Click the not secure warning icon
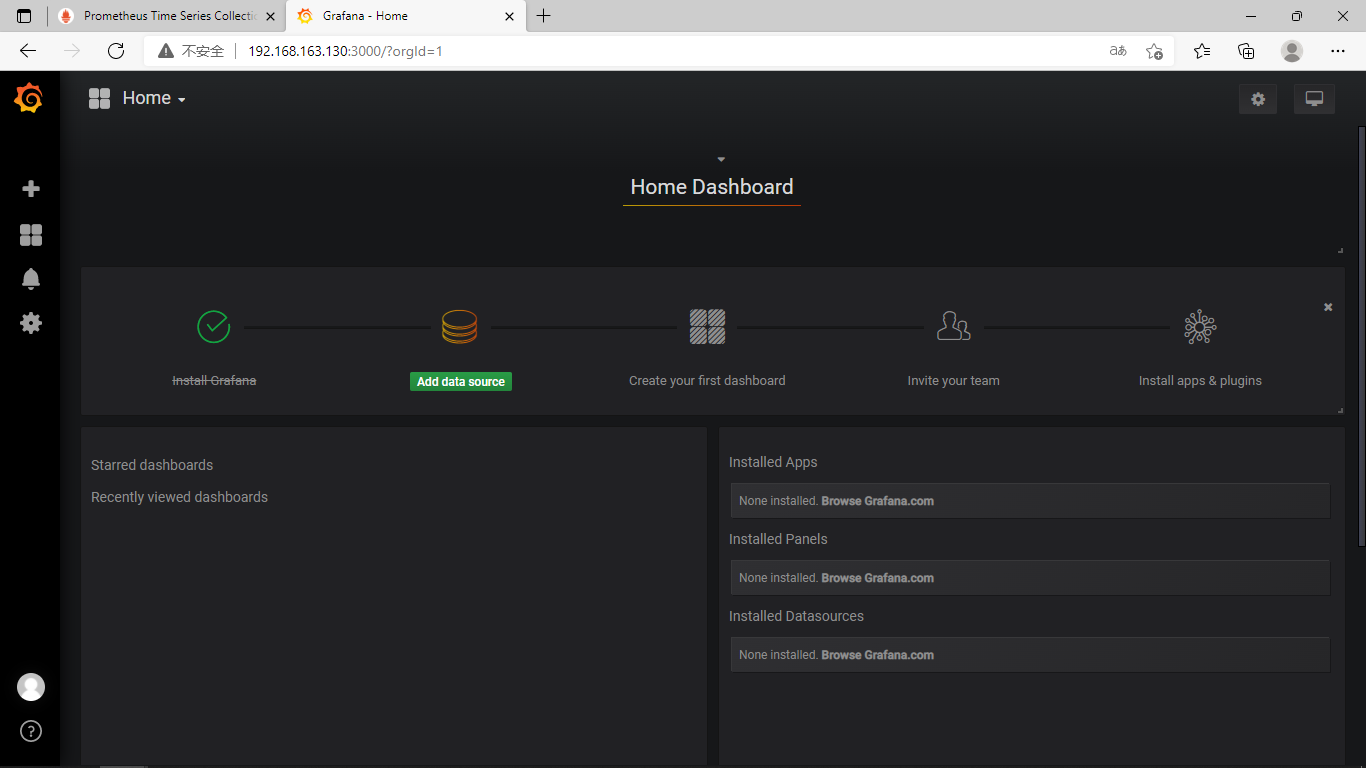 tap(165, 51)
